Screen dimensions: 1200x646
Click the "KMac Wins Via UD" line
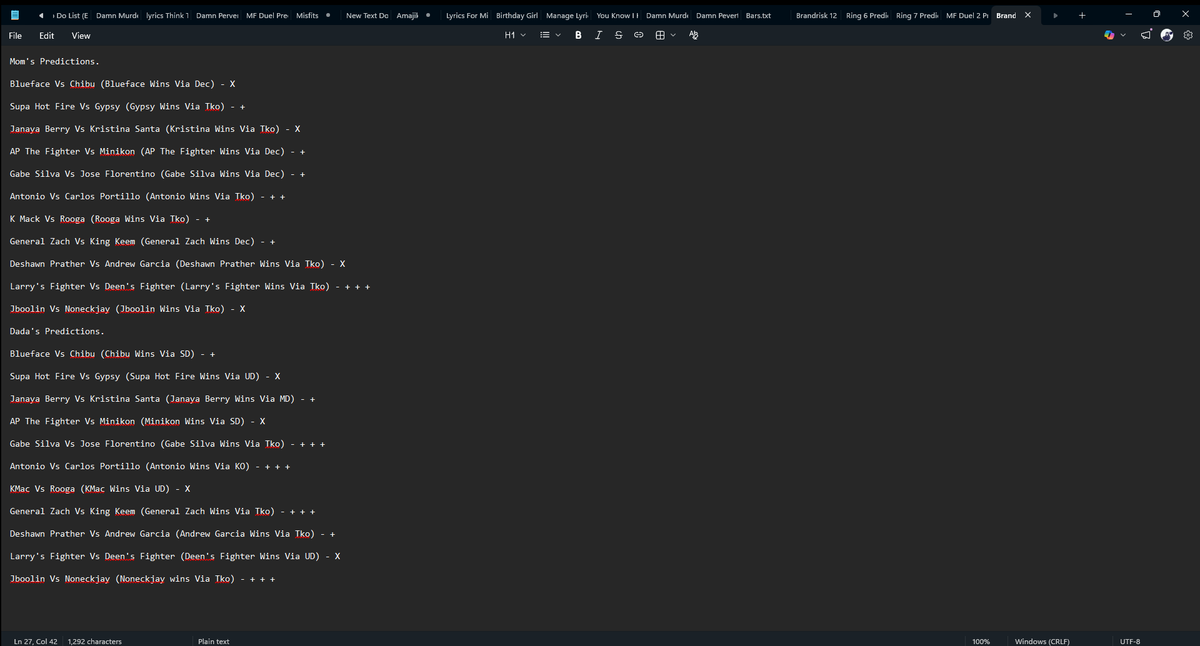[100, 489]
